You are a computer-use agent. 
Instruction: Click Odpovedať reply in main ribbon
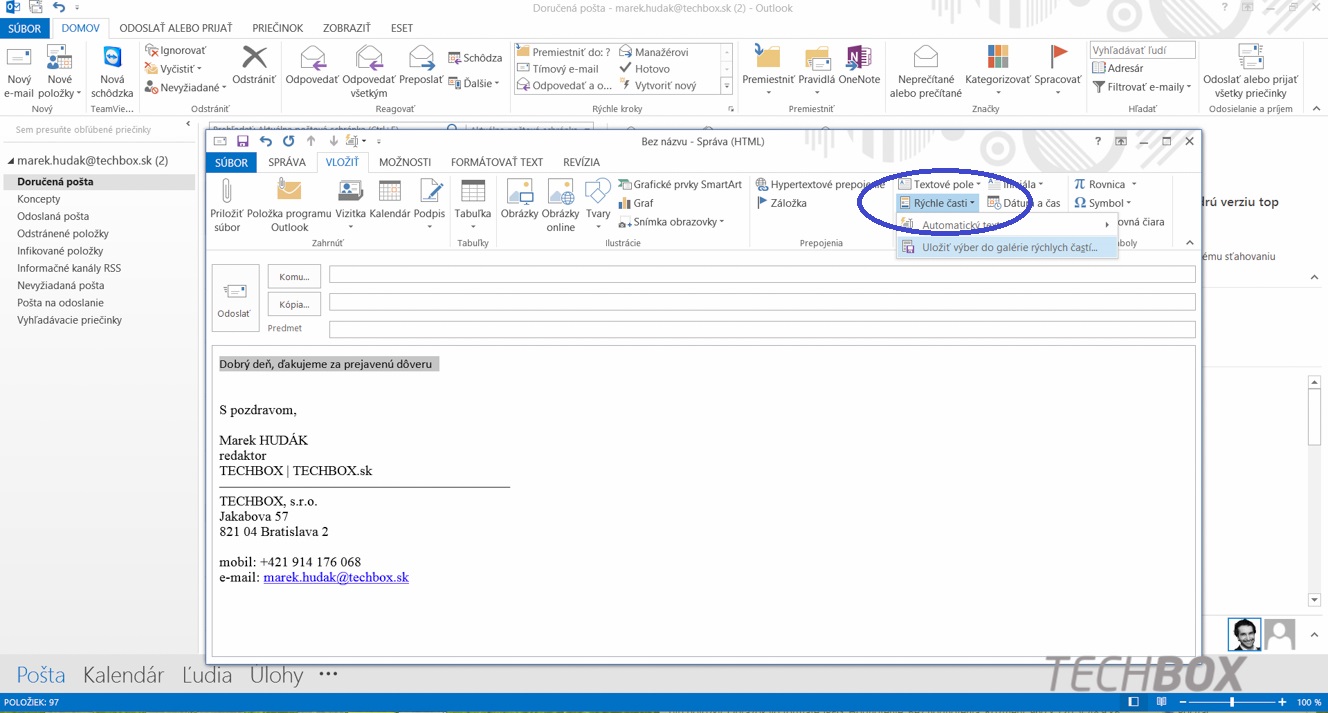(312, 66)
